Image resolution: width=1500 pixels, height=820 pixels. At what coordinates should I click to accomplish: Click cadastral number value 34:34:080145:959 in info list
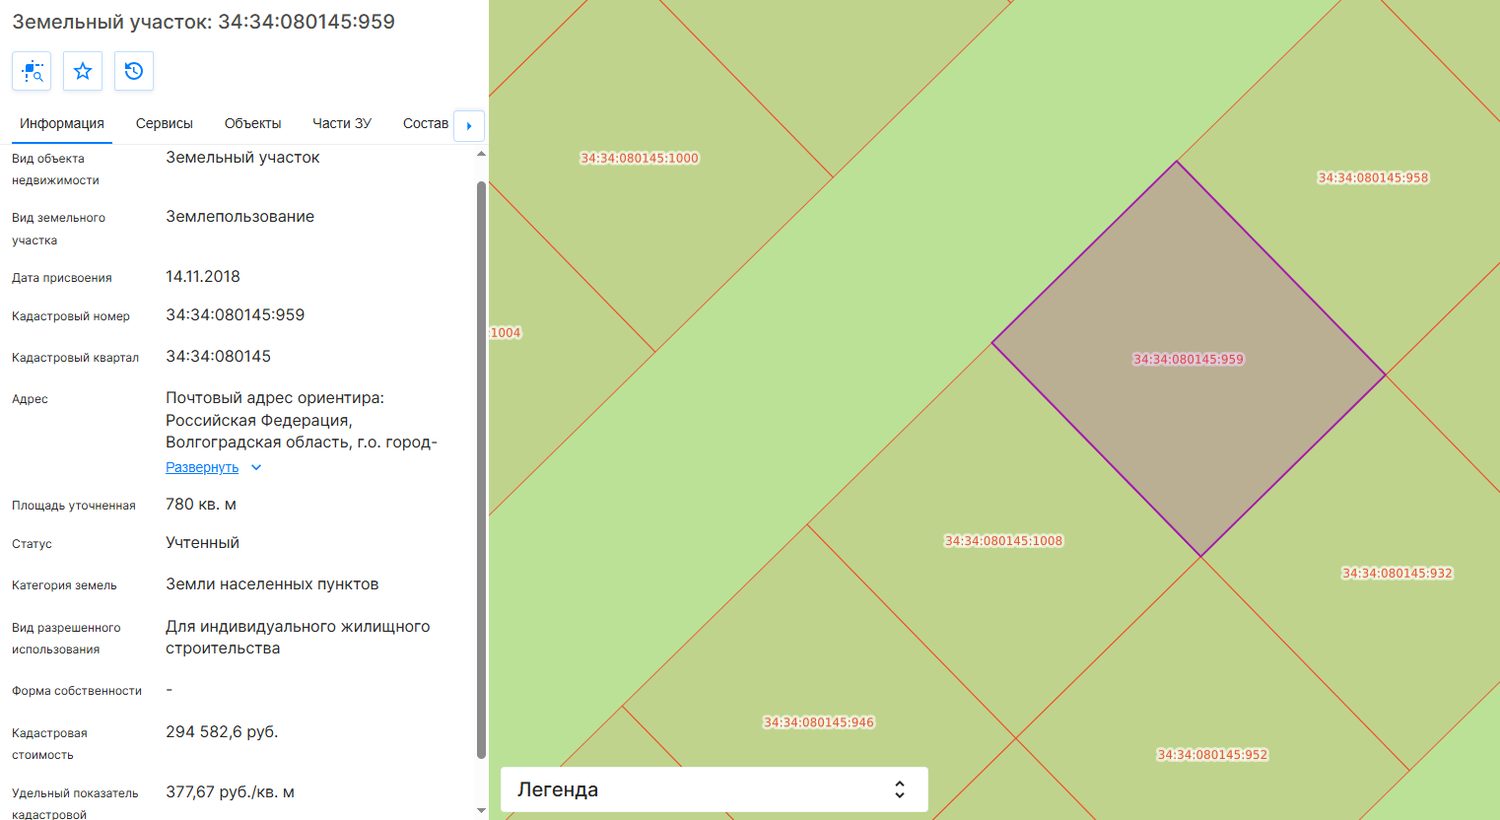pos(235,315)
